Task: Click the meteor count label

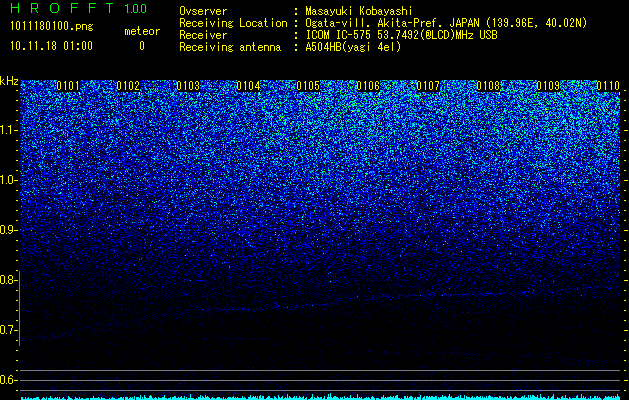Action: 142,31
